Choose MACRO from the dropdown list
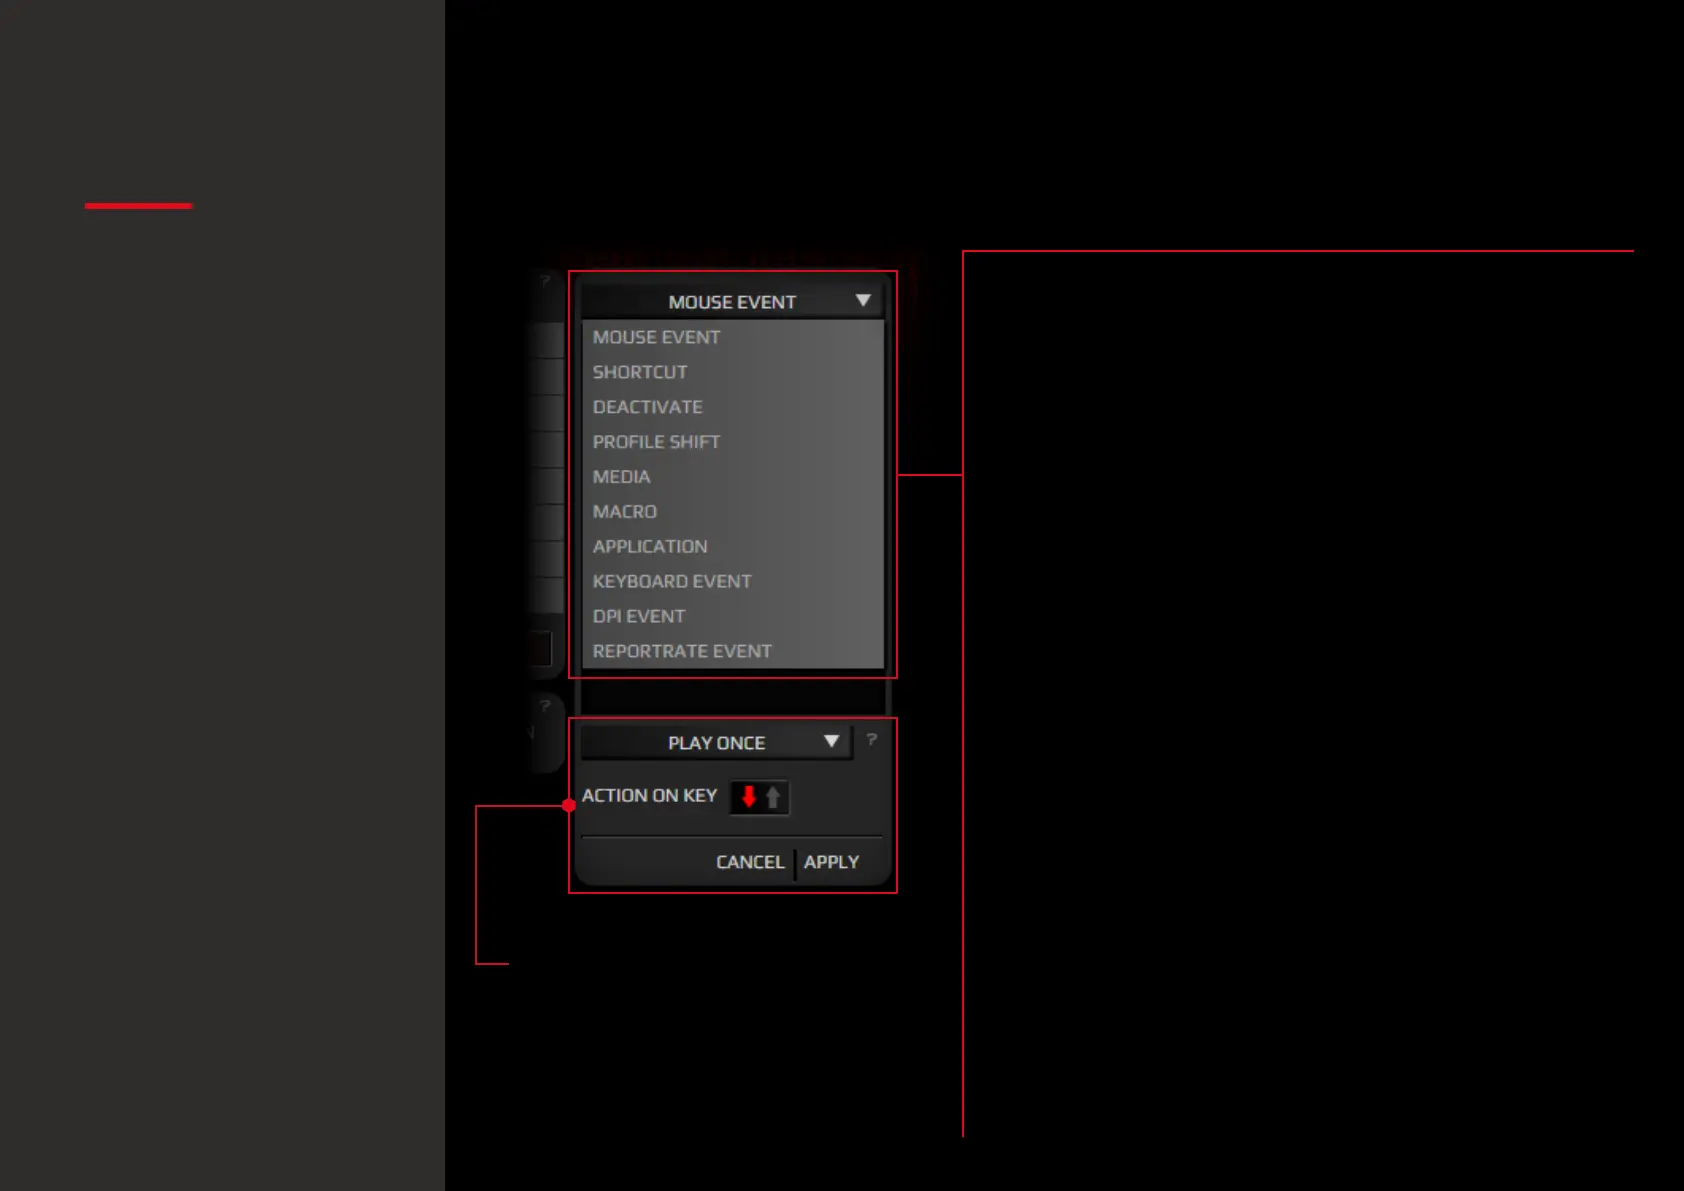Screen dimensions: 1684x1191 pyautogui.click(x=733, y=511)
